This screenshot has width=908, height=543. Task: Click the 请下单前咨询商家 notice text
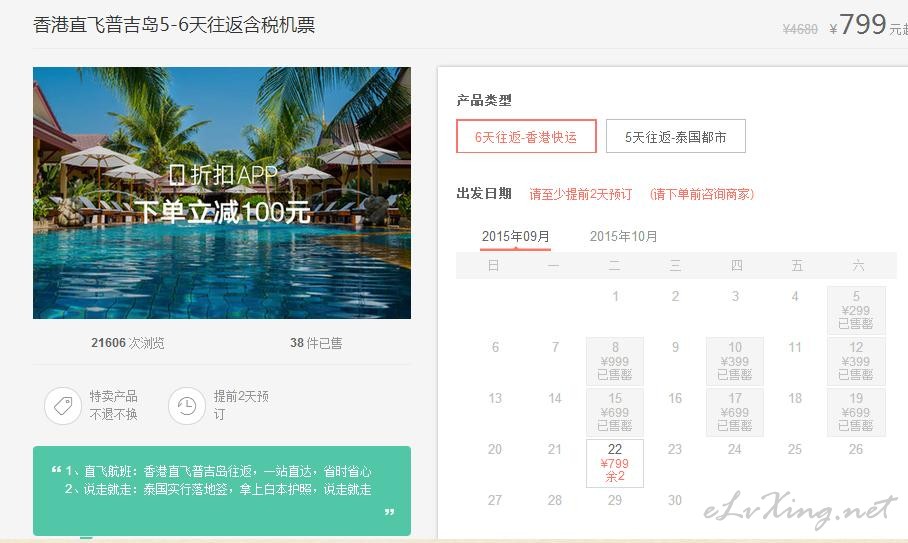[702, 194]
